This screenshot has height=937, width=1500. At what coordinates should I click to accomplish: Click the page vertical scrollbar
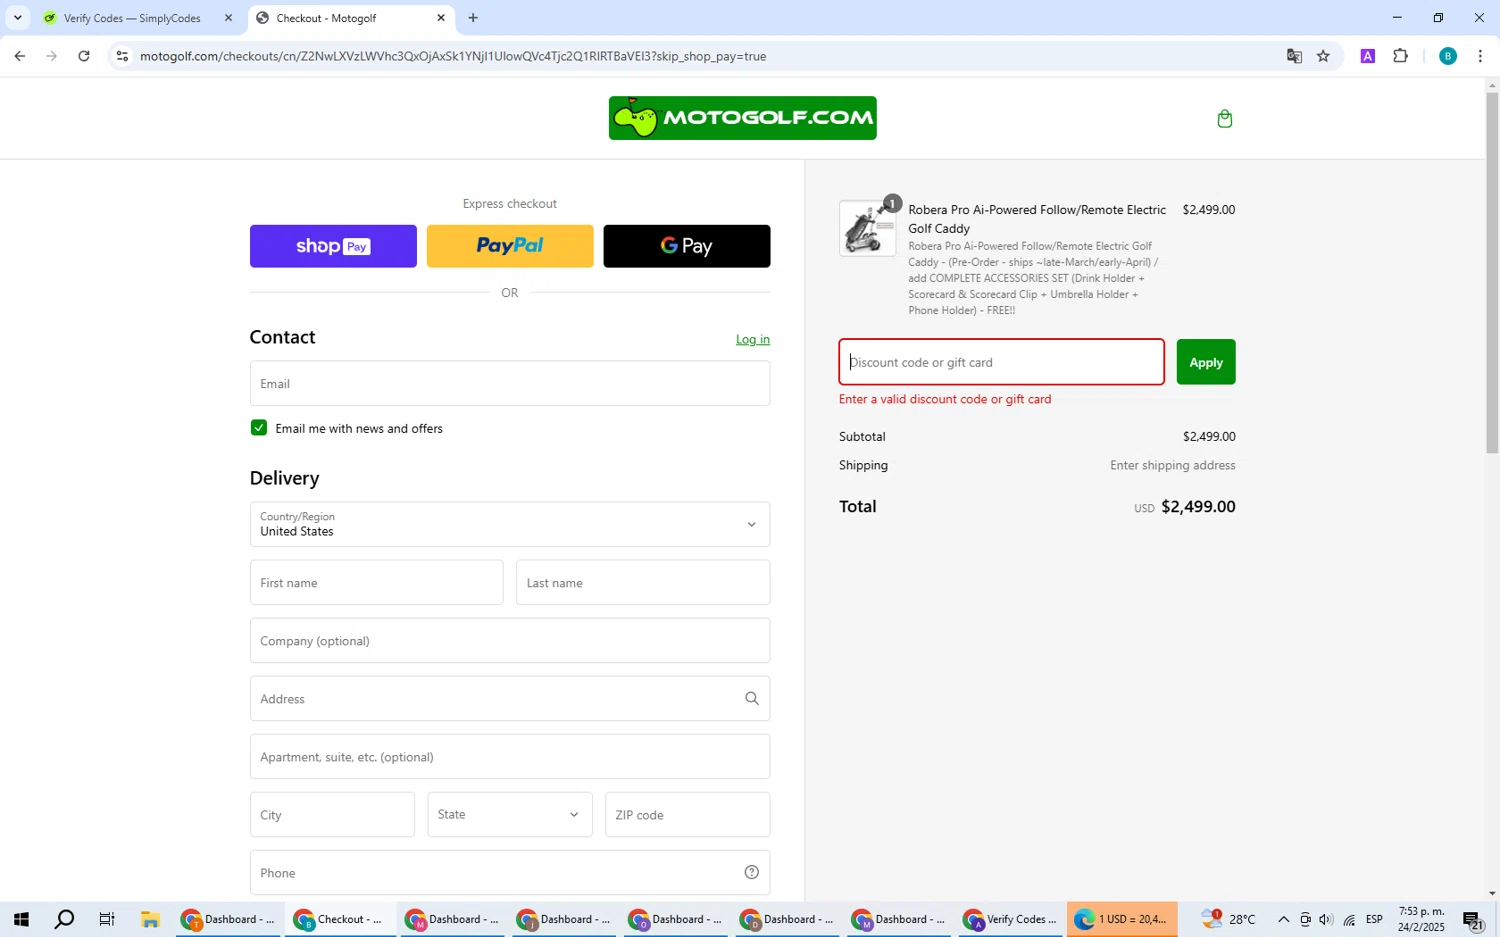point(1492,272)
